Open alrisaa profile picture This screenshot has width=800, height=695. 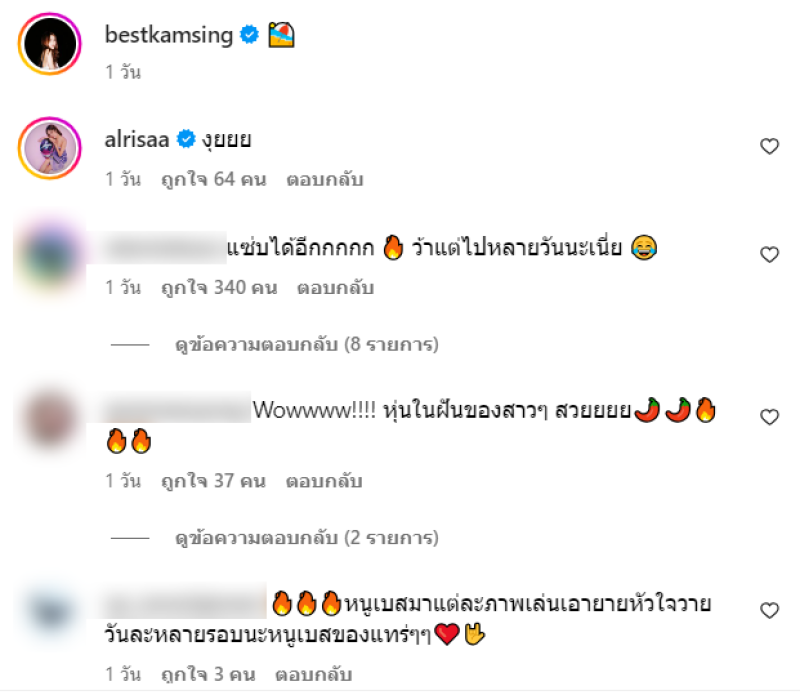(49, 148)
